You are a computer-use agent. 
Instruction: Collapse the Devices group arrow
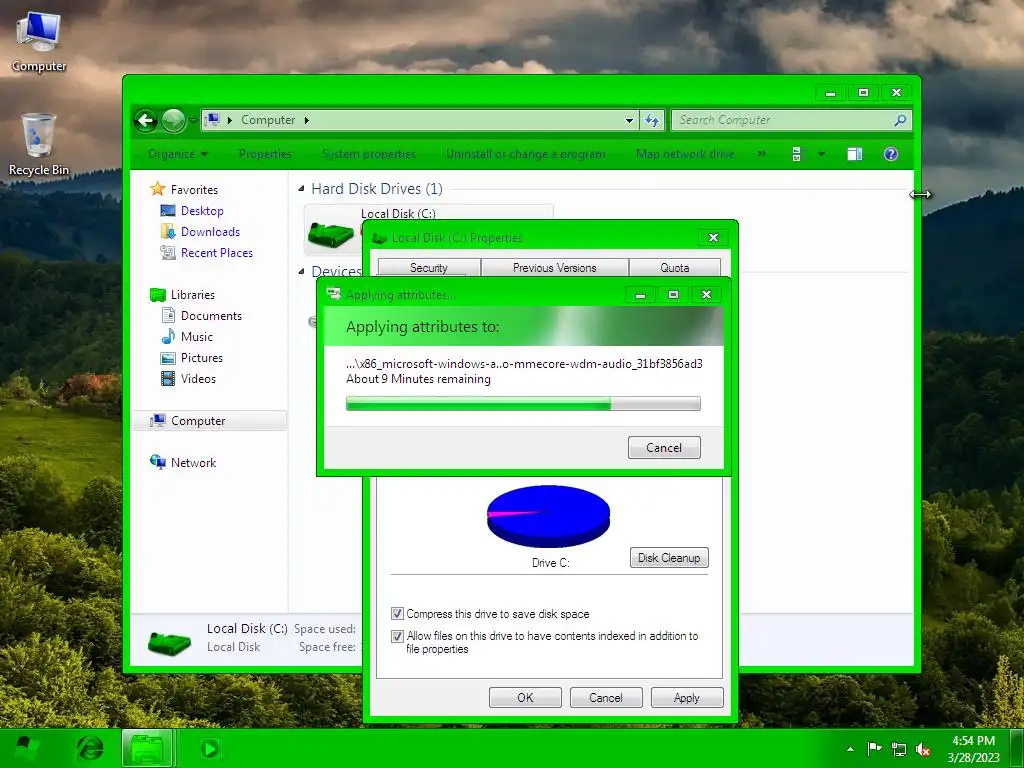pos(301,271)
